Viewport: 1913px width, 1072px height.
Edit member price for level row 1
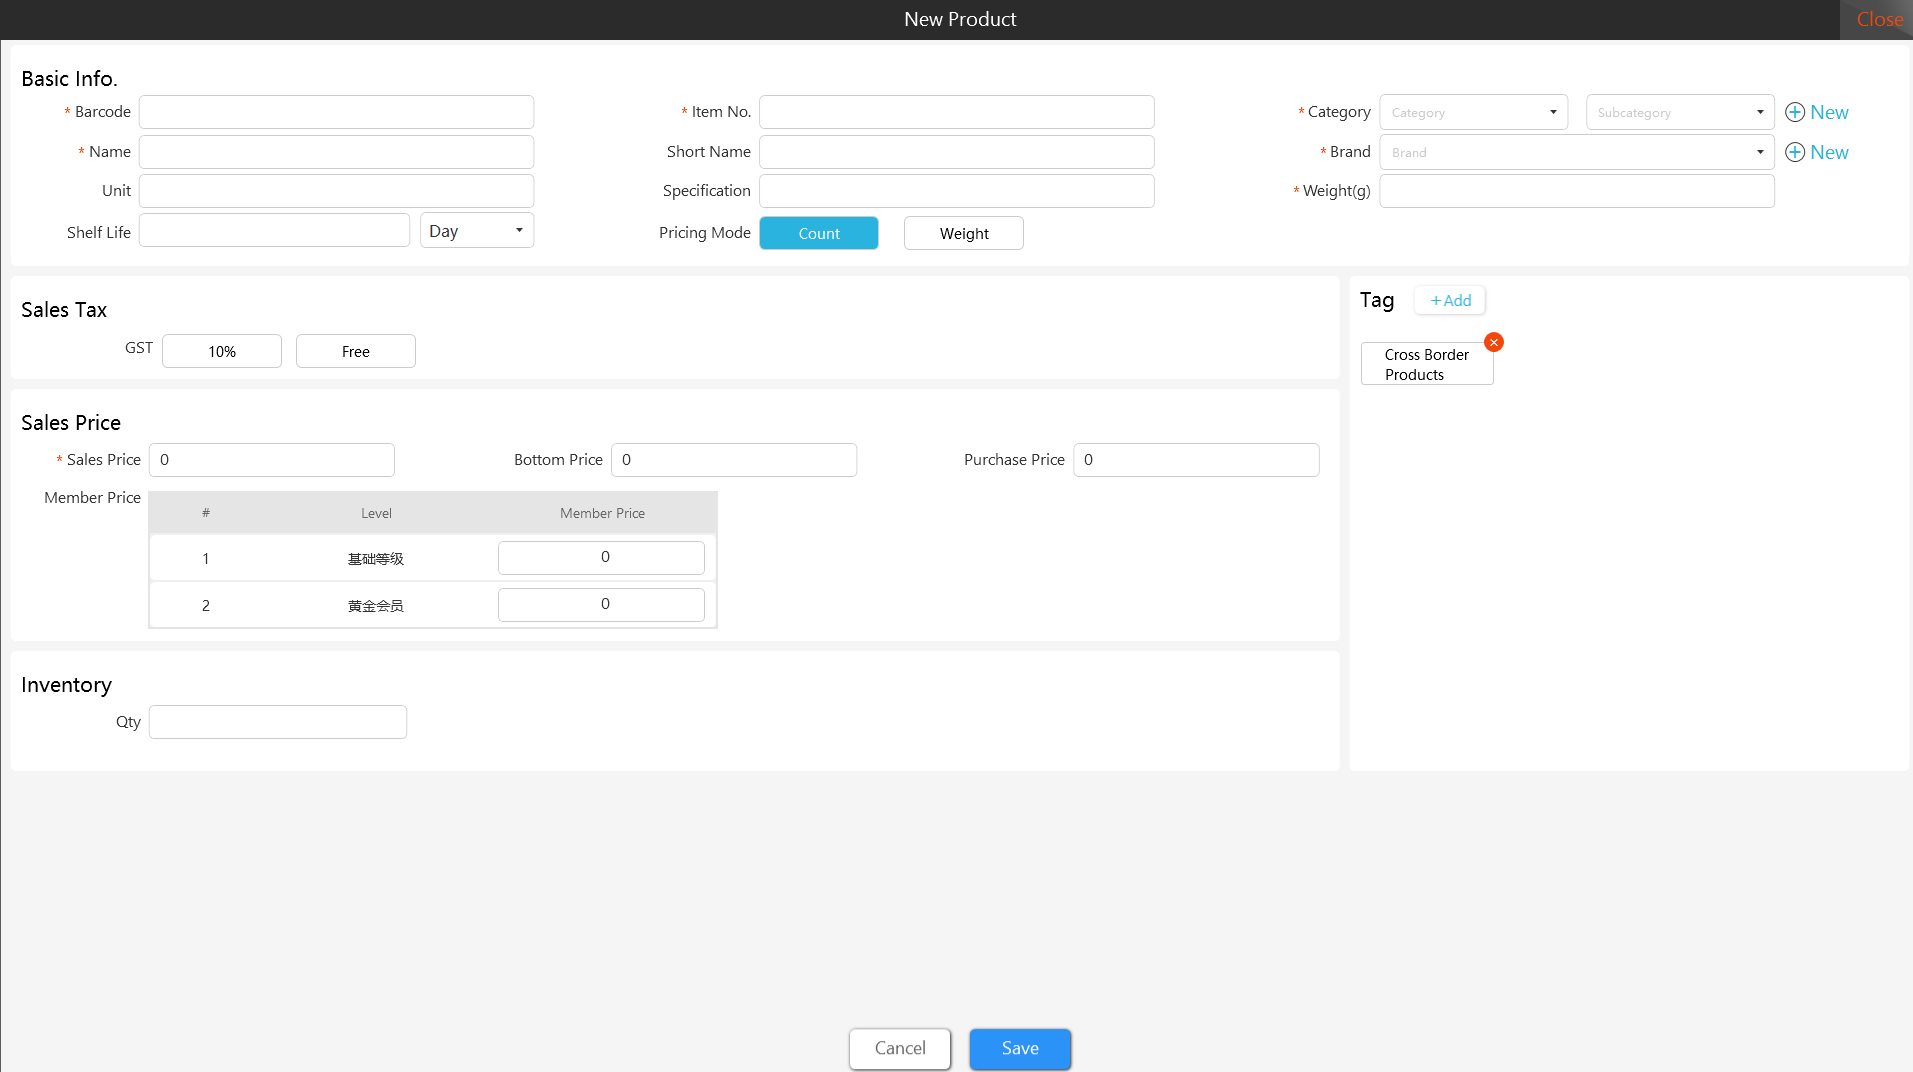(x=601, y=557)
